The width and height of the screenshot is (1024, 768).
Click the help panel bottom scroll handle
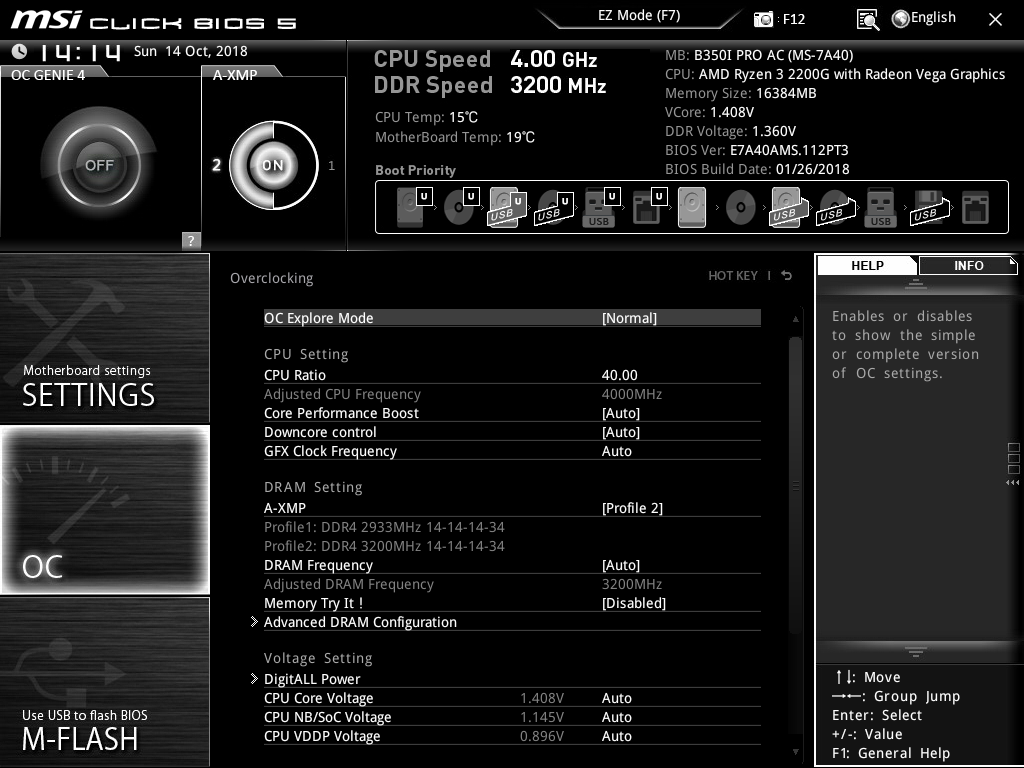pyautogui.click(x=916, y=651)
